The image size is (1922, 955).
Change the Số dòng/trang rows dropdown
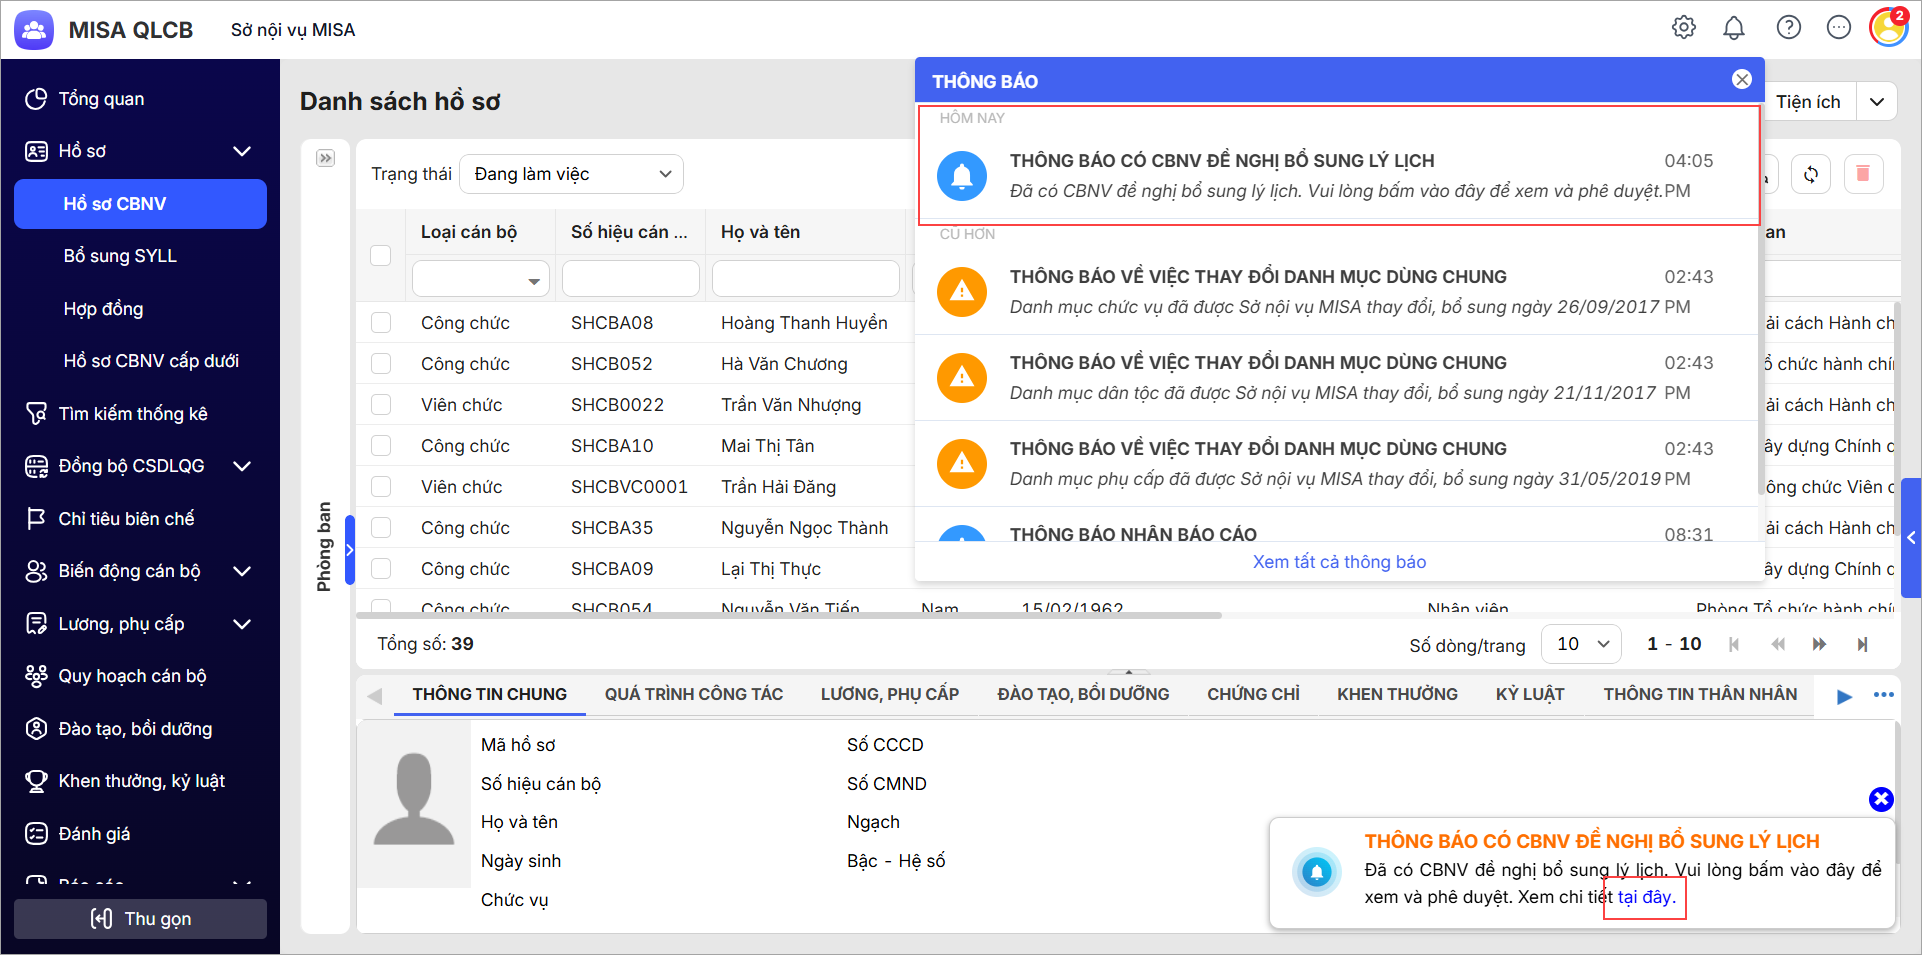tap(1581, 645)
